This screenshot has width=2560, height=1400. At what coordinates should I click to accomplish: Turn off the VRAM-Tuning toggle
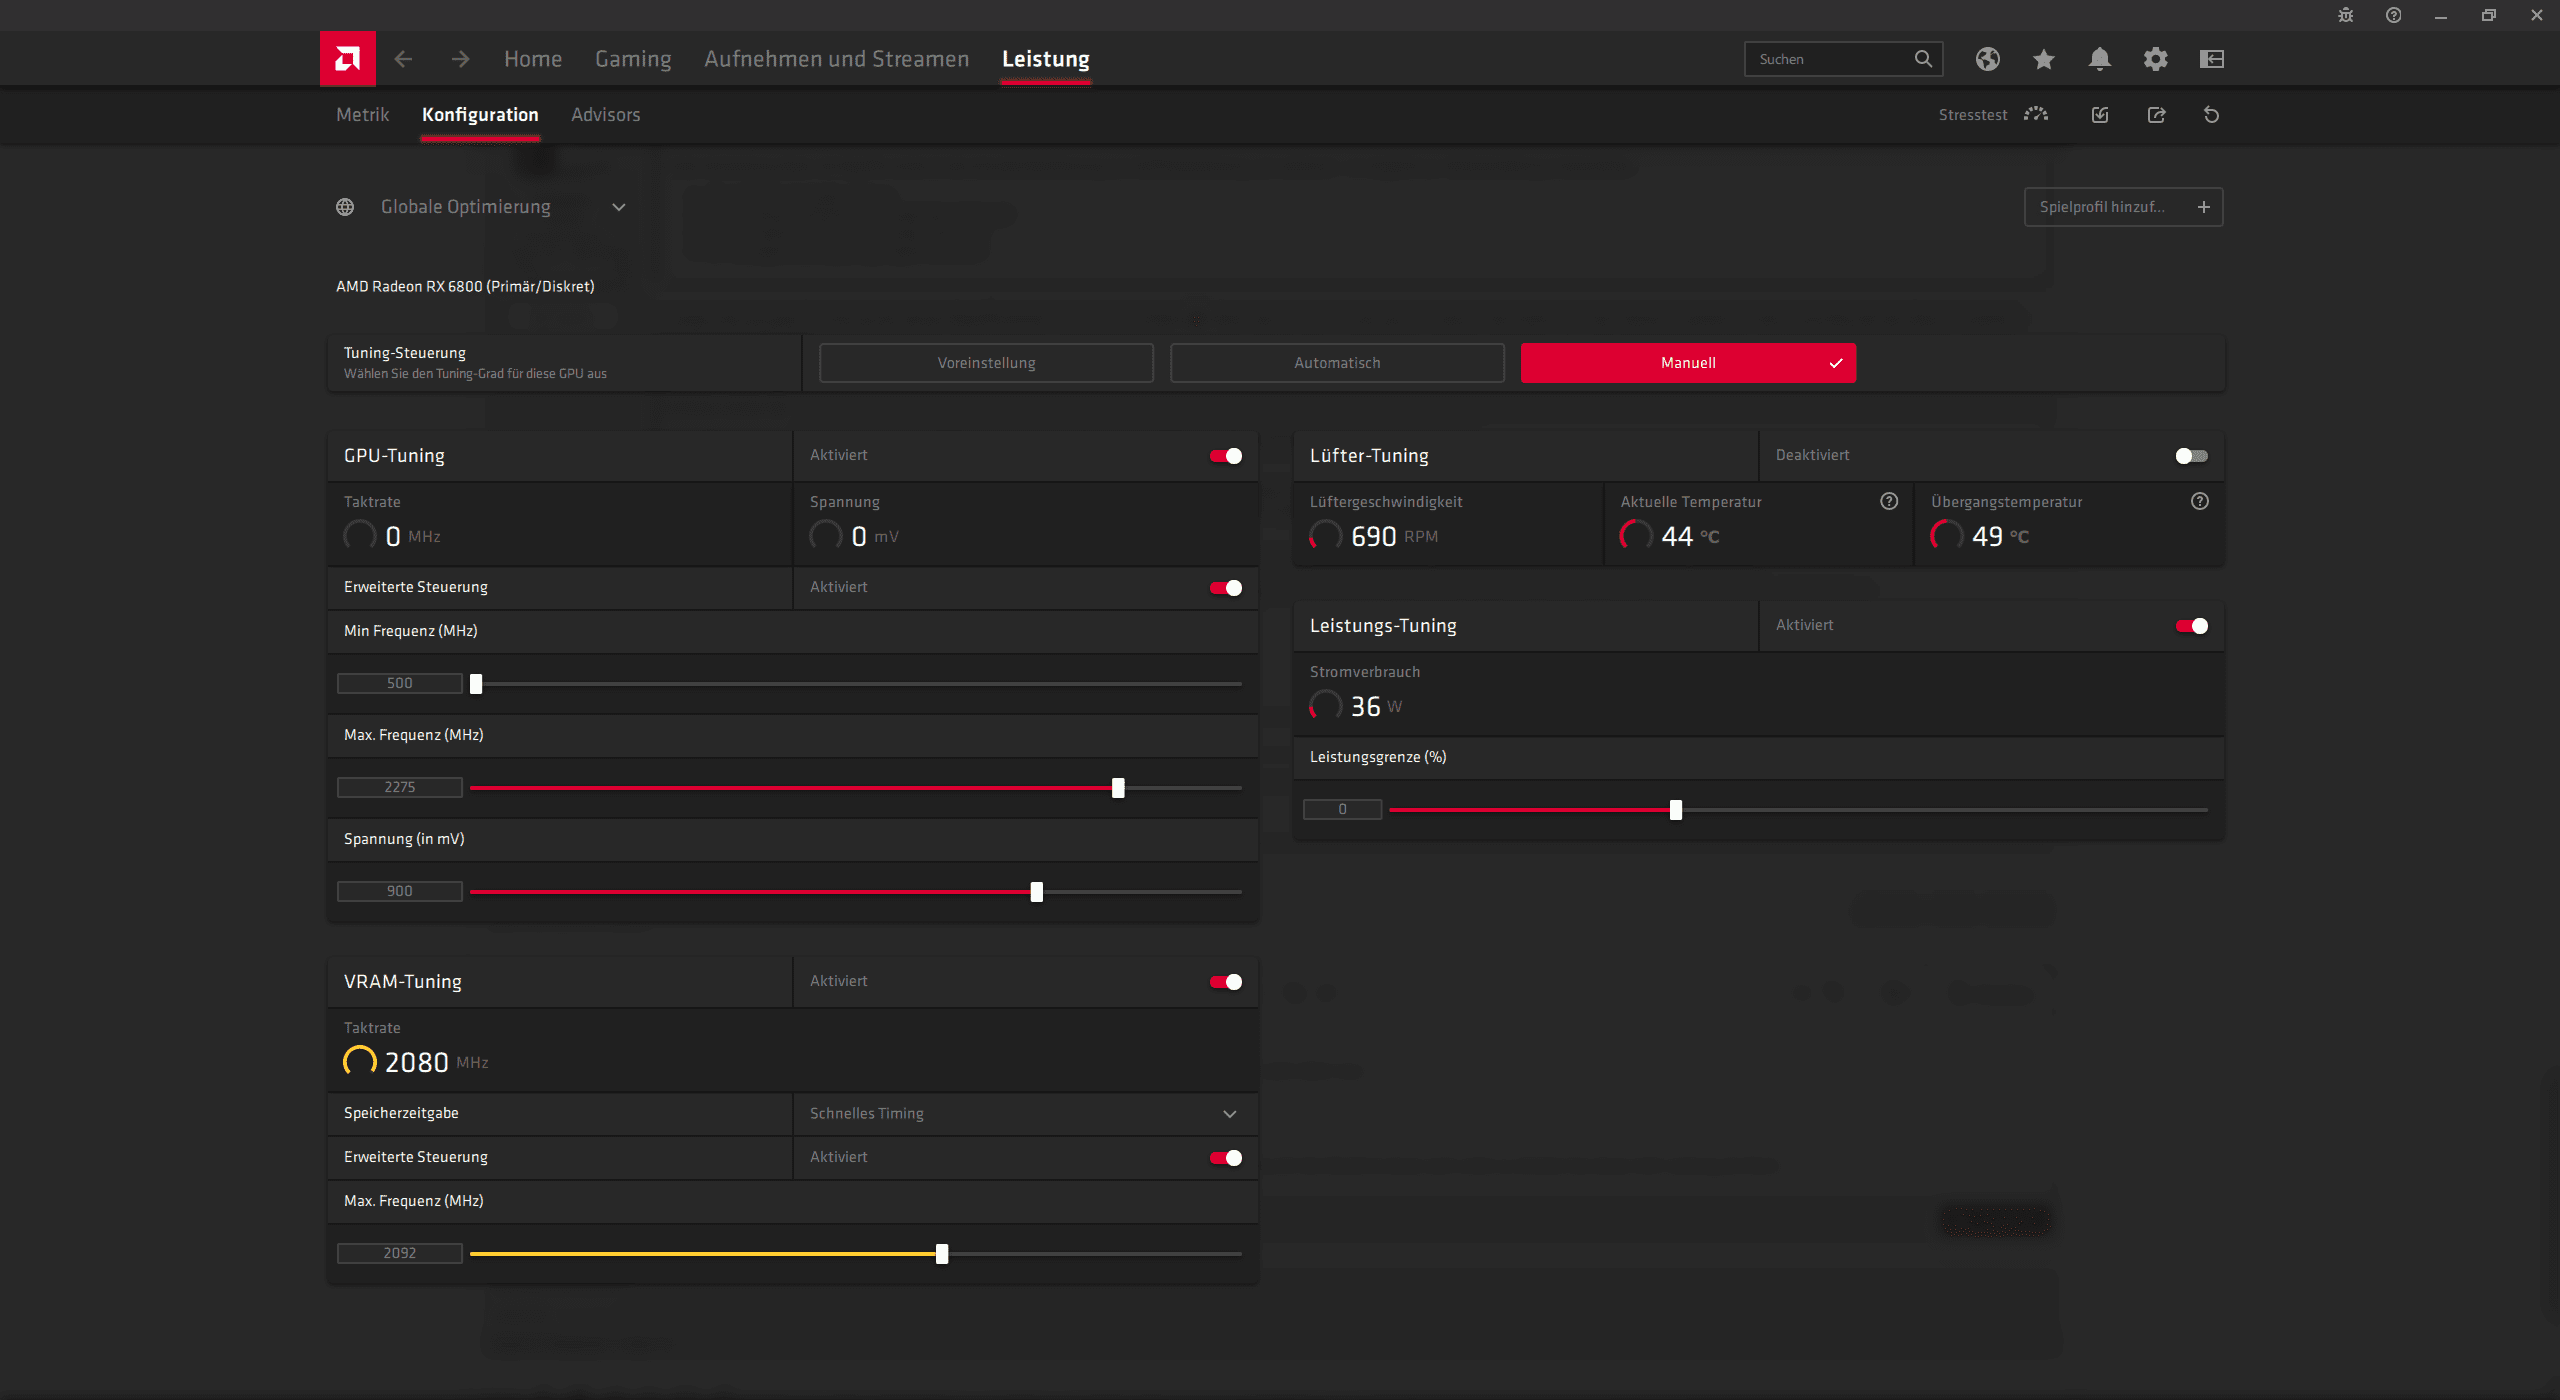point(1226,982)
